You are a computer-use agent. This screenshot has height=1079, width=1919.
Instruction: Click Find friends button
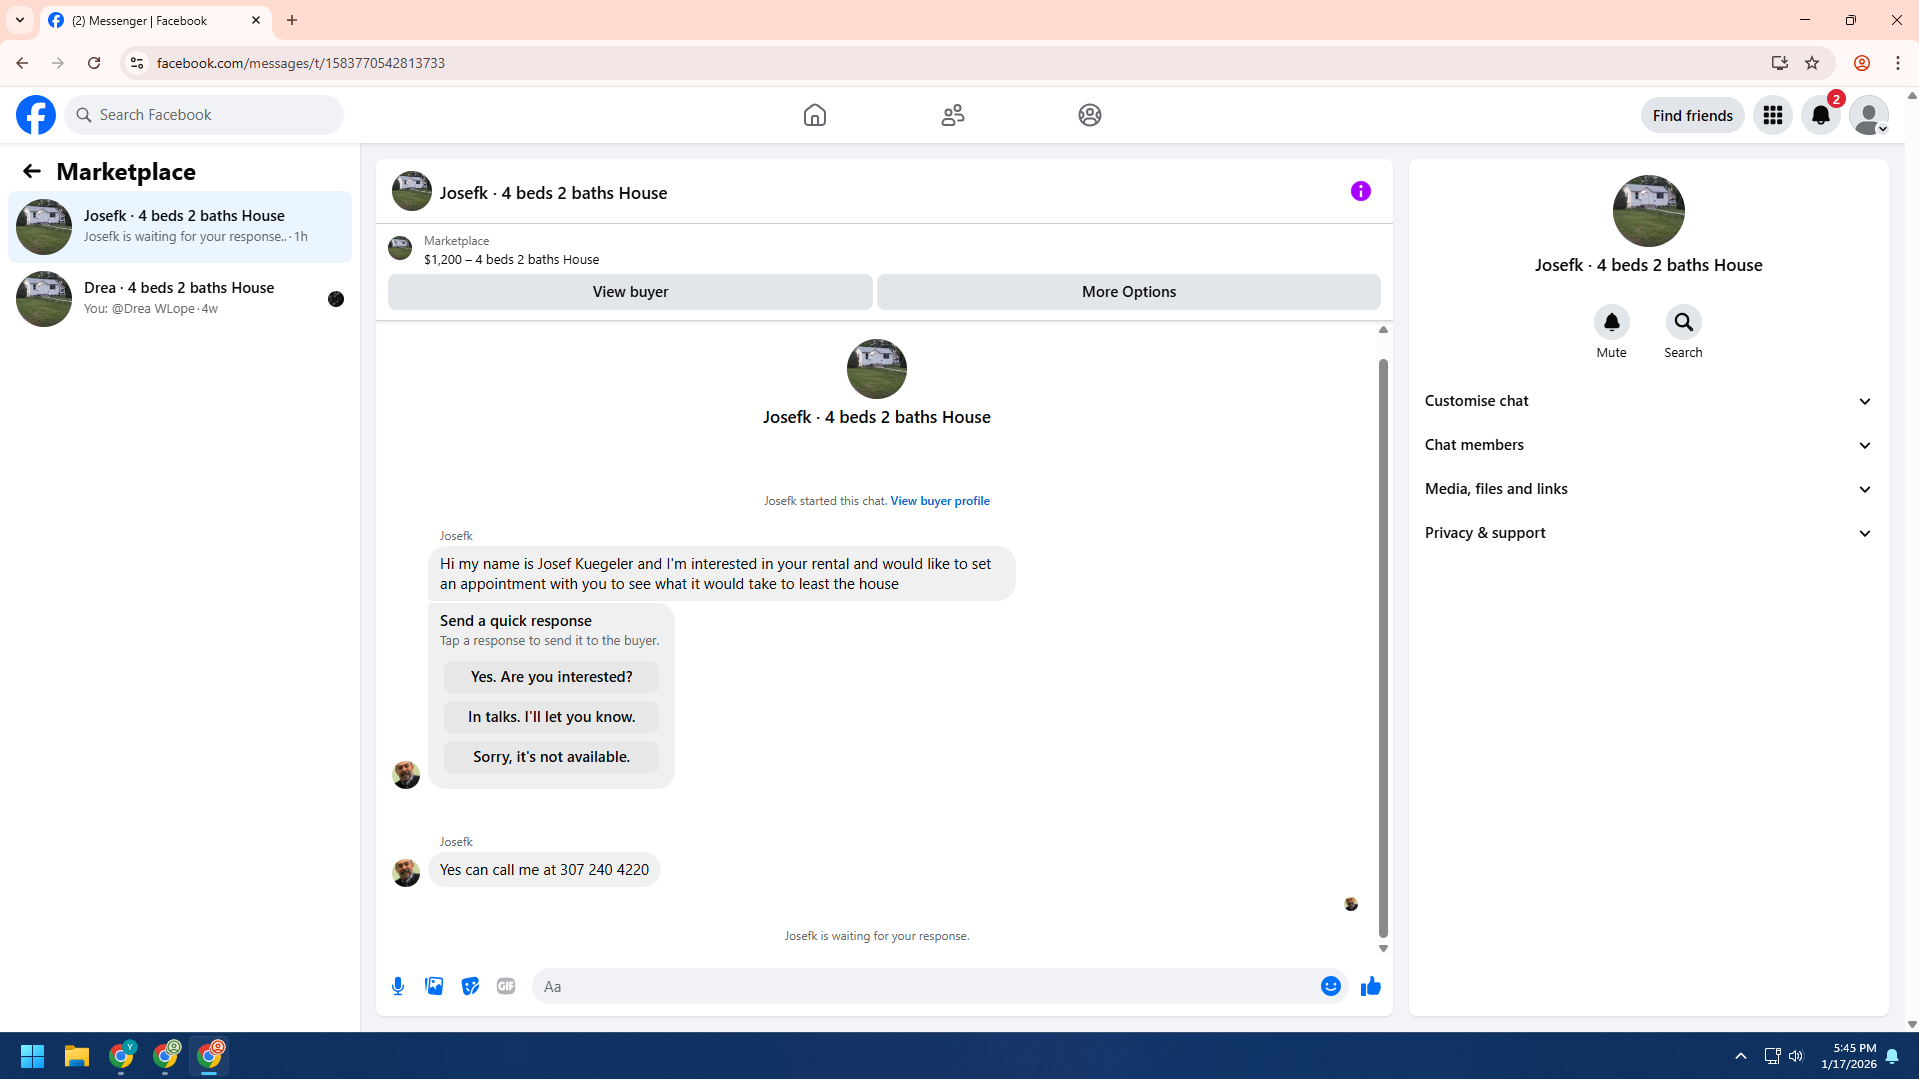click(1692, 115)
